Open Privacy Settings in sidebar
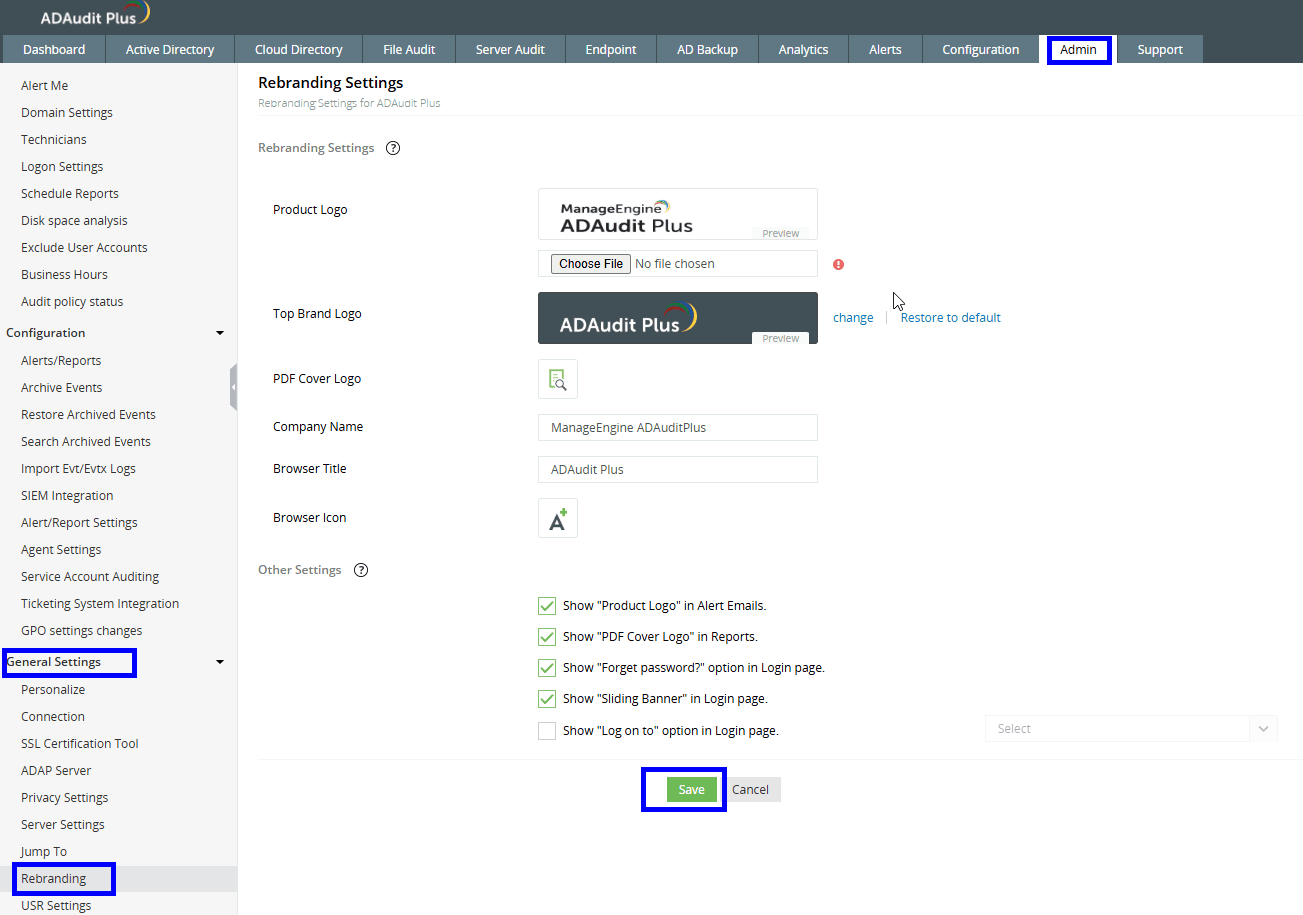This screenshot has width=1303, height=915. tap(65, 798)
